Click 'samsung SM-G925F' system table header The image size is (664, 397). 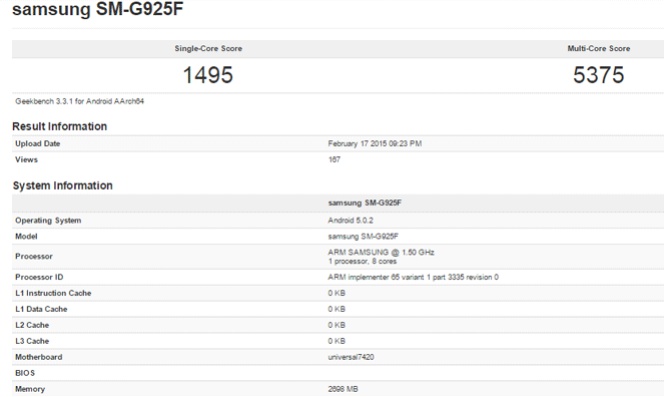[x=365, y=203]
